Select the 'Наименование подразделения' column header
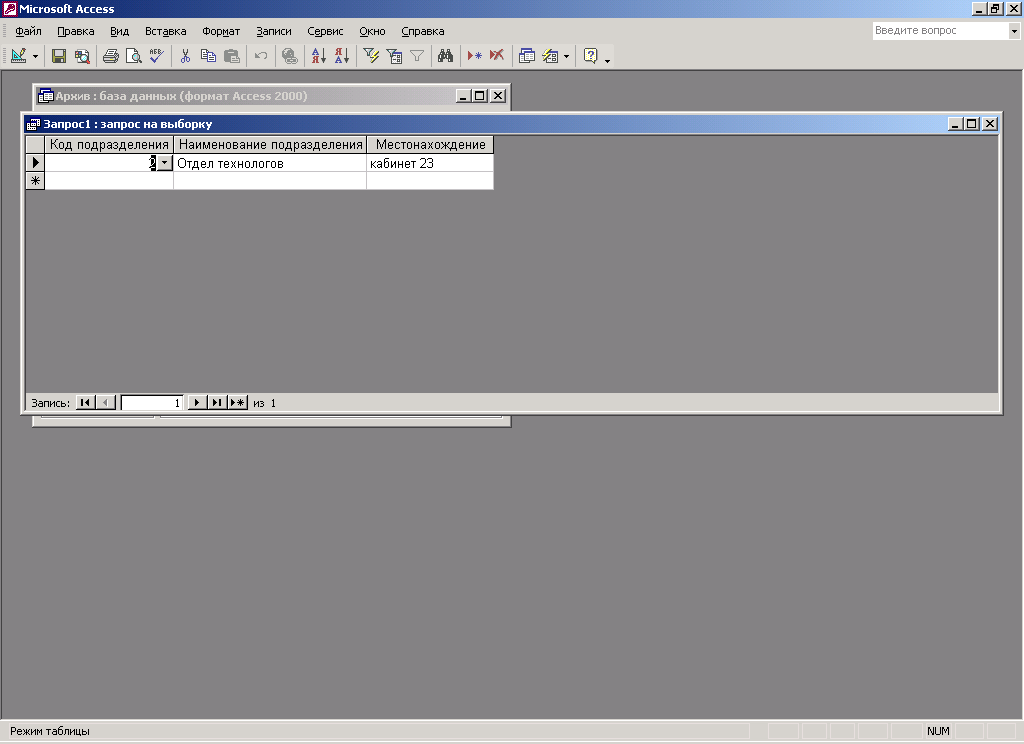Viewport: 1024px width, 744px height. (x=270, y=144)
